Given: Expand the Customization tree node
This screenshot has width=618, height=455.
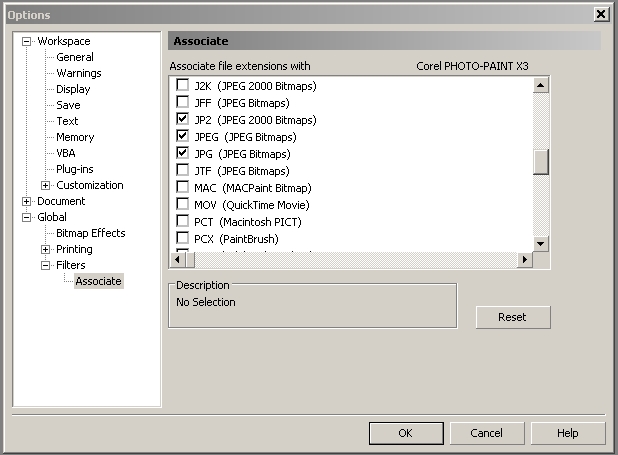Looking at the screenshot, I should [x=46, y=185].
